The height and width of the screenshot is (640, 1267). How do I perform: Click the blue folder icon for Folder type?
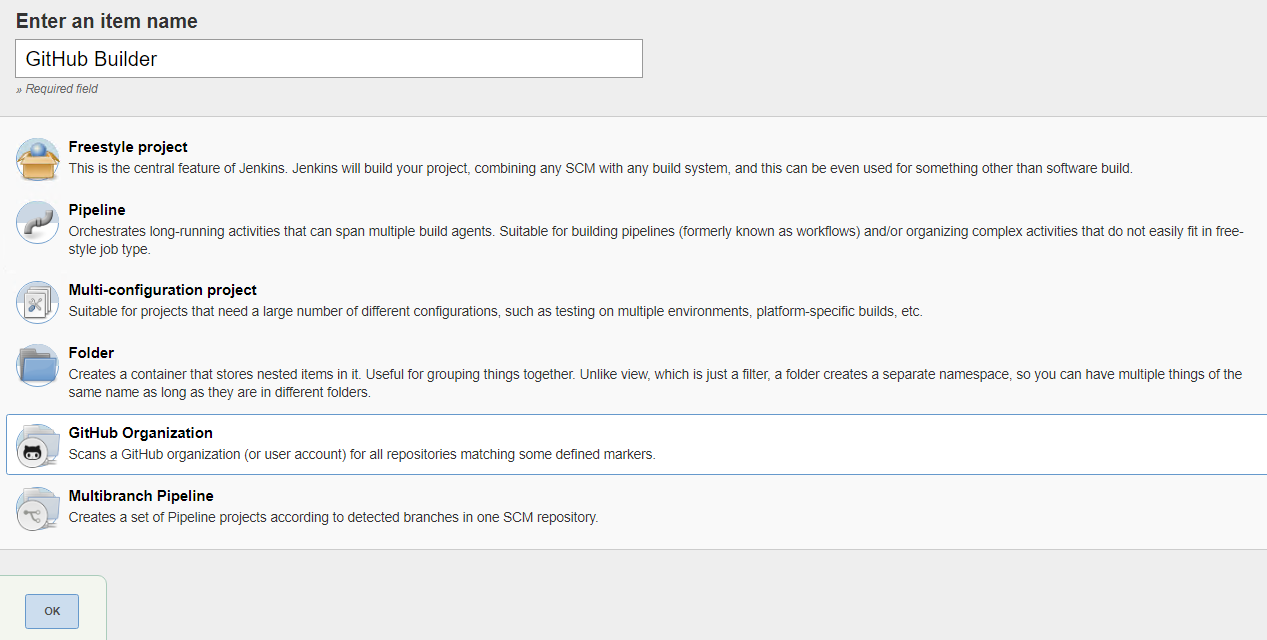tap(37, 365)
